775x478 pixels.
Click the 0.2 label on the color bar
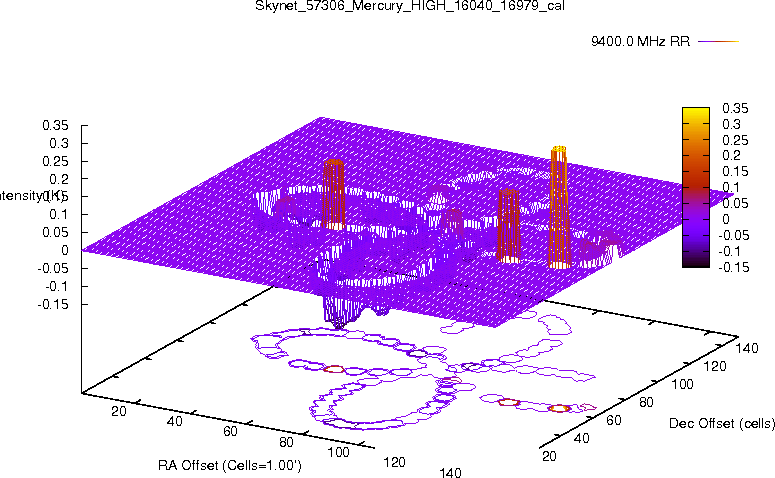[x=732, y=155]
